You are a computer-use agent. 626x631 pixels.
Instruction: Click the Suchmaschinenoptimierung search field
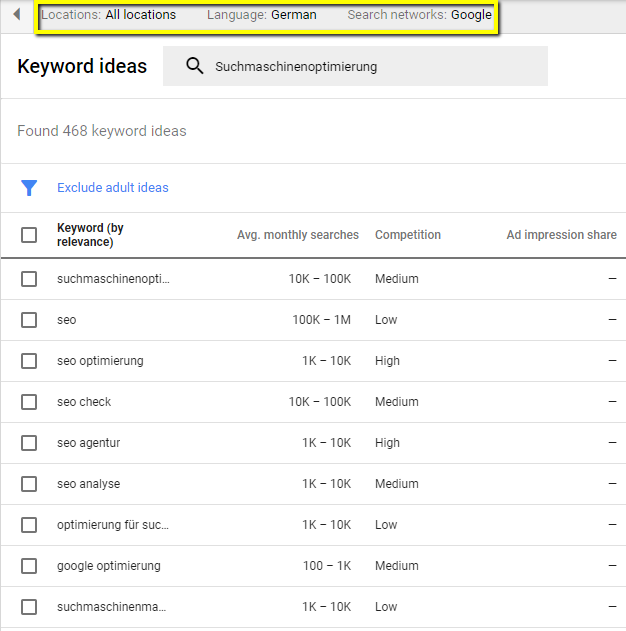pyautogui.click(x=370, y=67)
